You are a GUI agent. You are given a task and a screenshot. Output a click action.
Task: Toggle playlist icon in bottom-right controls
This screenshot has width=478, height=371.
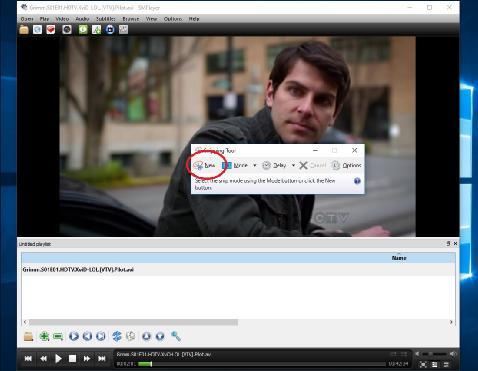(435, 364)
